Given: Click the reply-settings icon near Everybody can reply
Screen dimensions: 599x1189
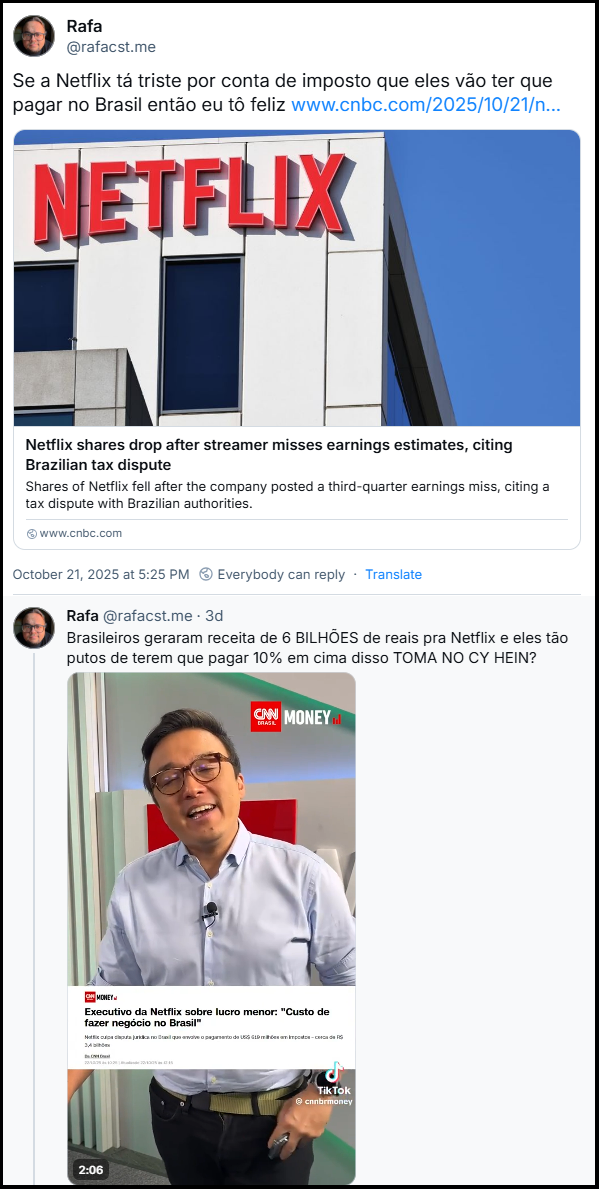Looking at the screenshot, I should 205,574.
